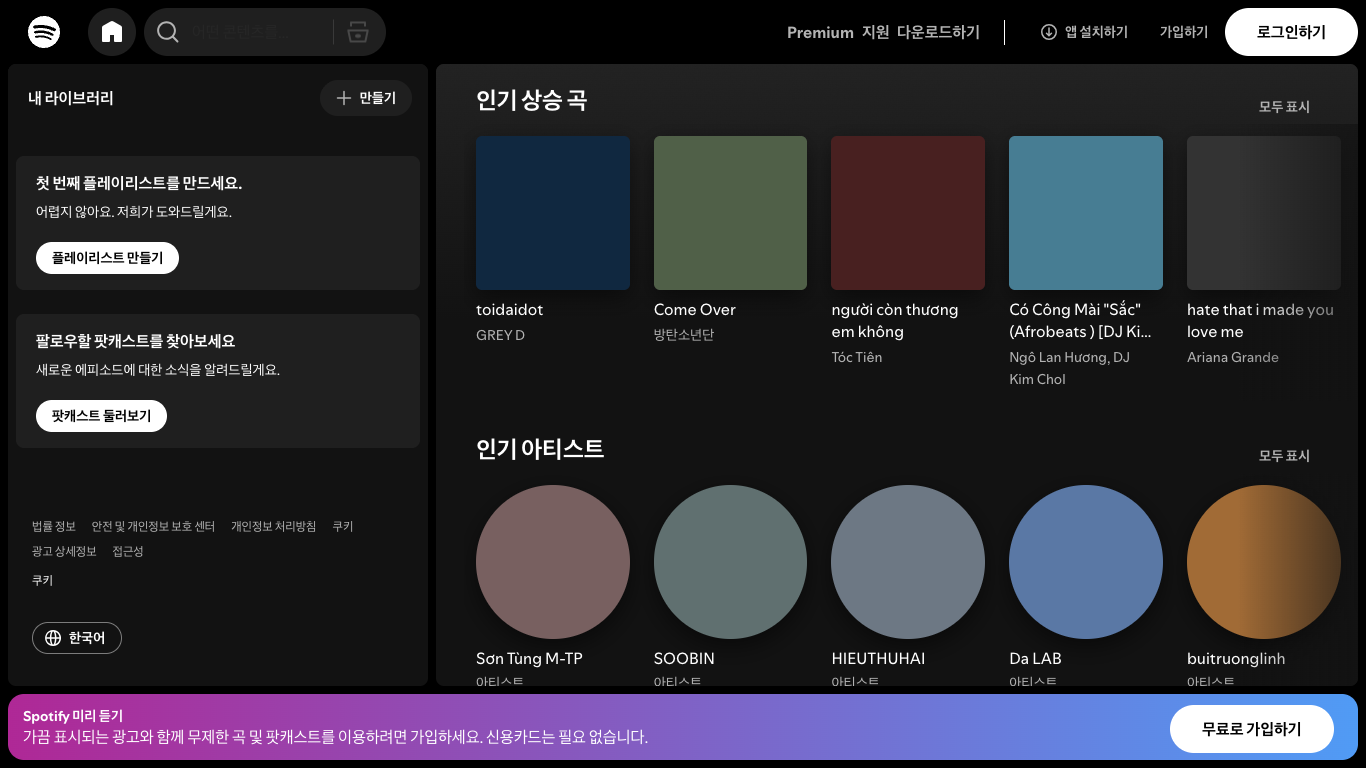This screenshot has height=768, width=1366.
Task: Click the Spotify logo icon
Action: pos(44,32)
